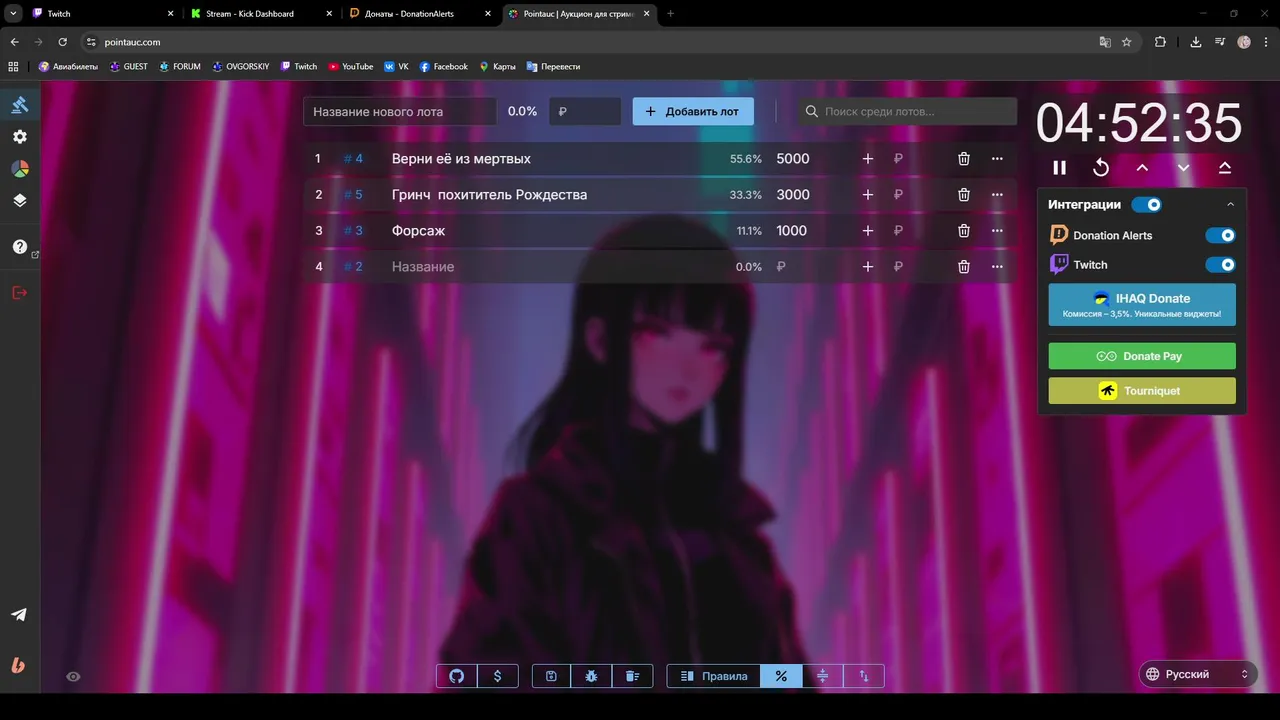Toggle the Интеграции master switch
This screenshot has height=720, width=1280.
(x=1147, y=205)
